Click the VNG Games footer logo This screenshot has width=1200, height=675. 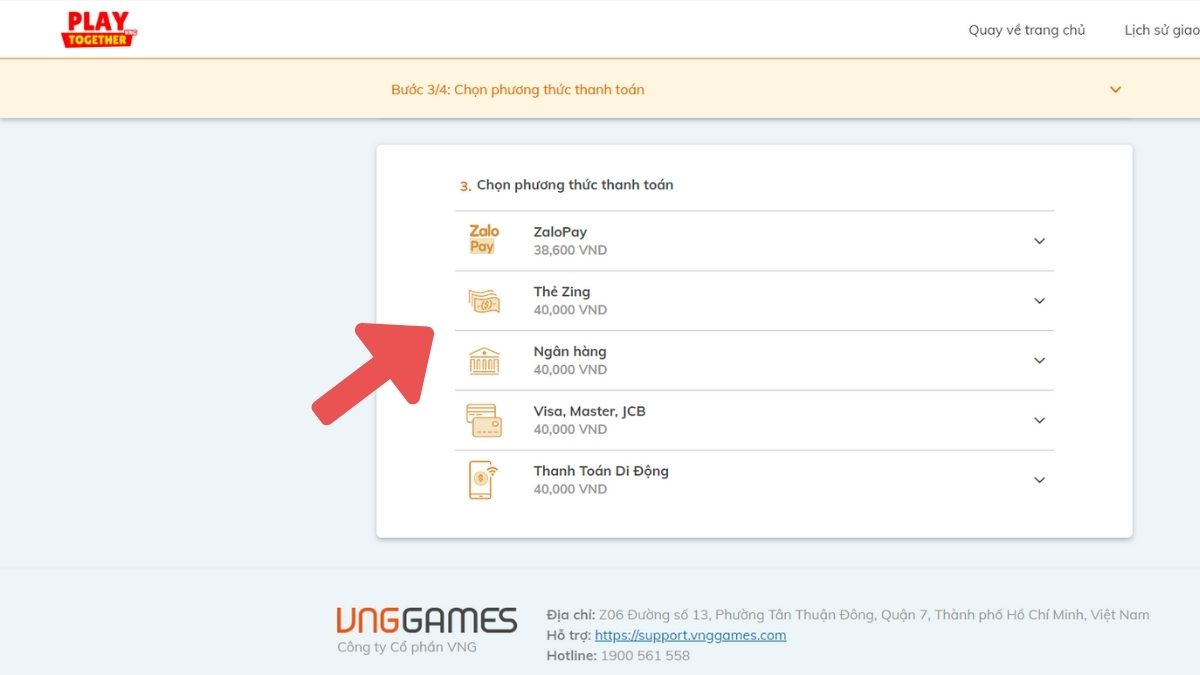427,621
